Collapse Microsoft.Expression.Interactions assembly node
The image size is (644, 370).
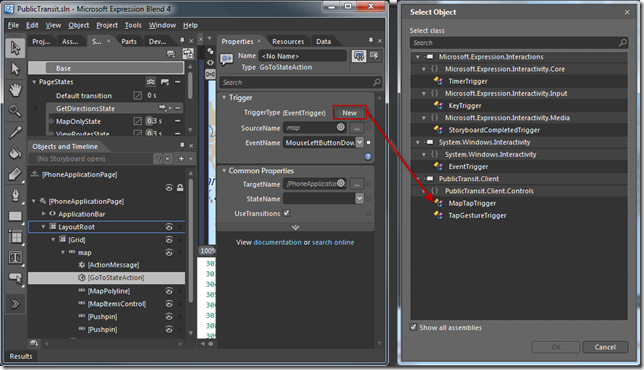click(x=418, y=57)
